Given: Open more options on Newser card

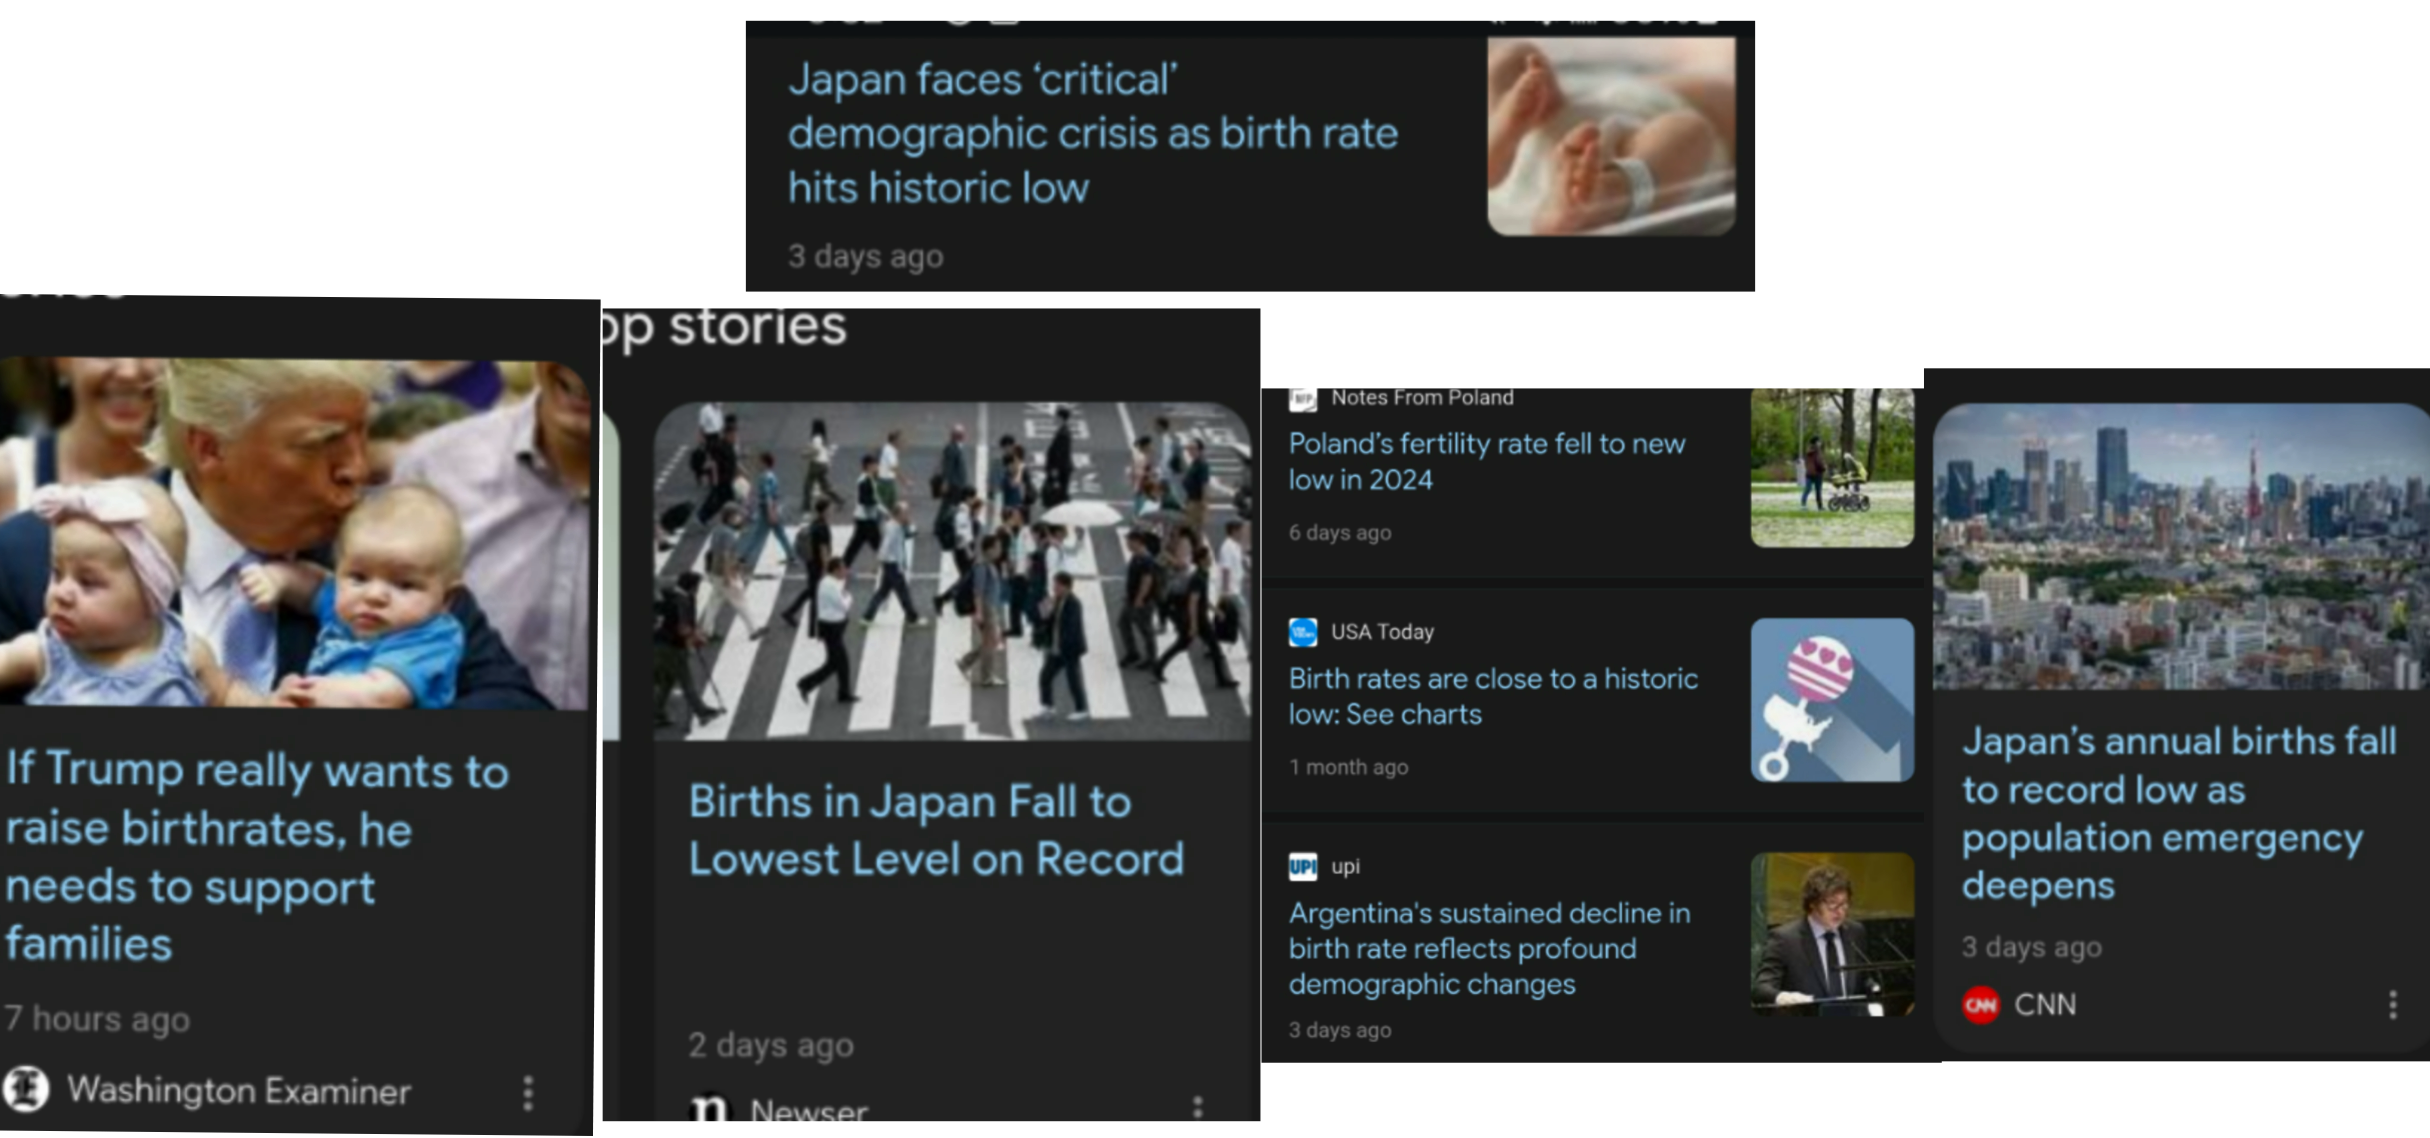Looking at the screenshot, I should (x=1197, y=1106).
